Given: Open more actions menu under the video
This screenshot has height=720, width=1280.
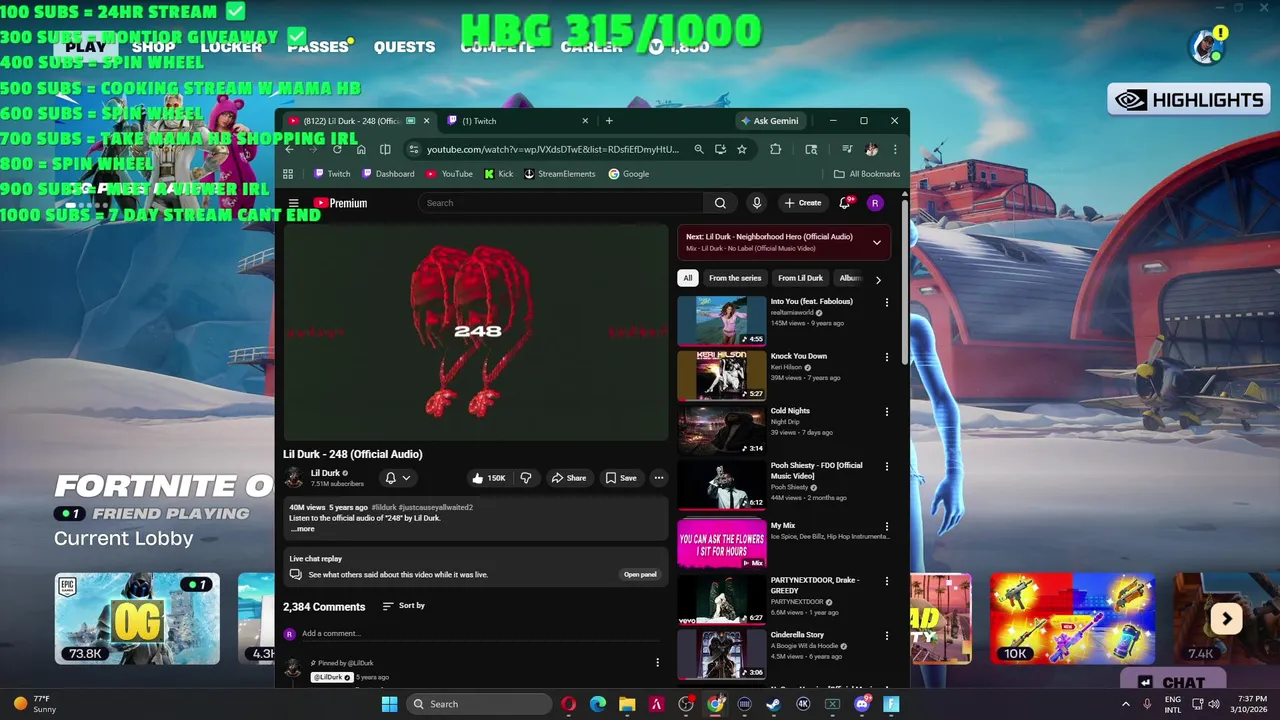Looking at the screenshot, I should pyautogui.click(x=658, y=478).
